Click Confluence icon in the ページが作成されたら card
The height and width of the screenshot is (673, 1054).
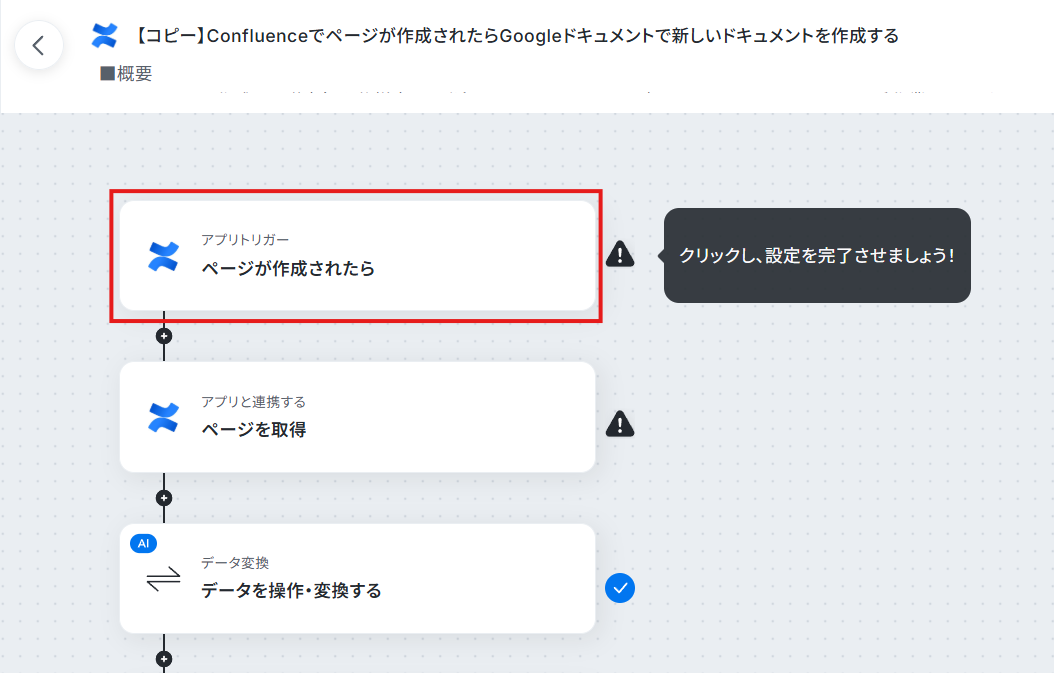(163, 256)
